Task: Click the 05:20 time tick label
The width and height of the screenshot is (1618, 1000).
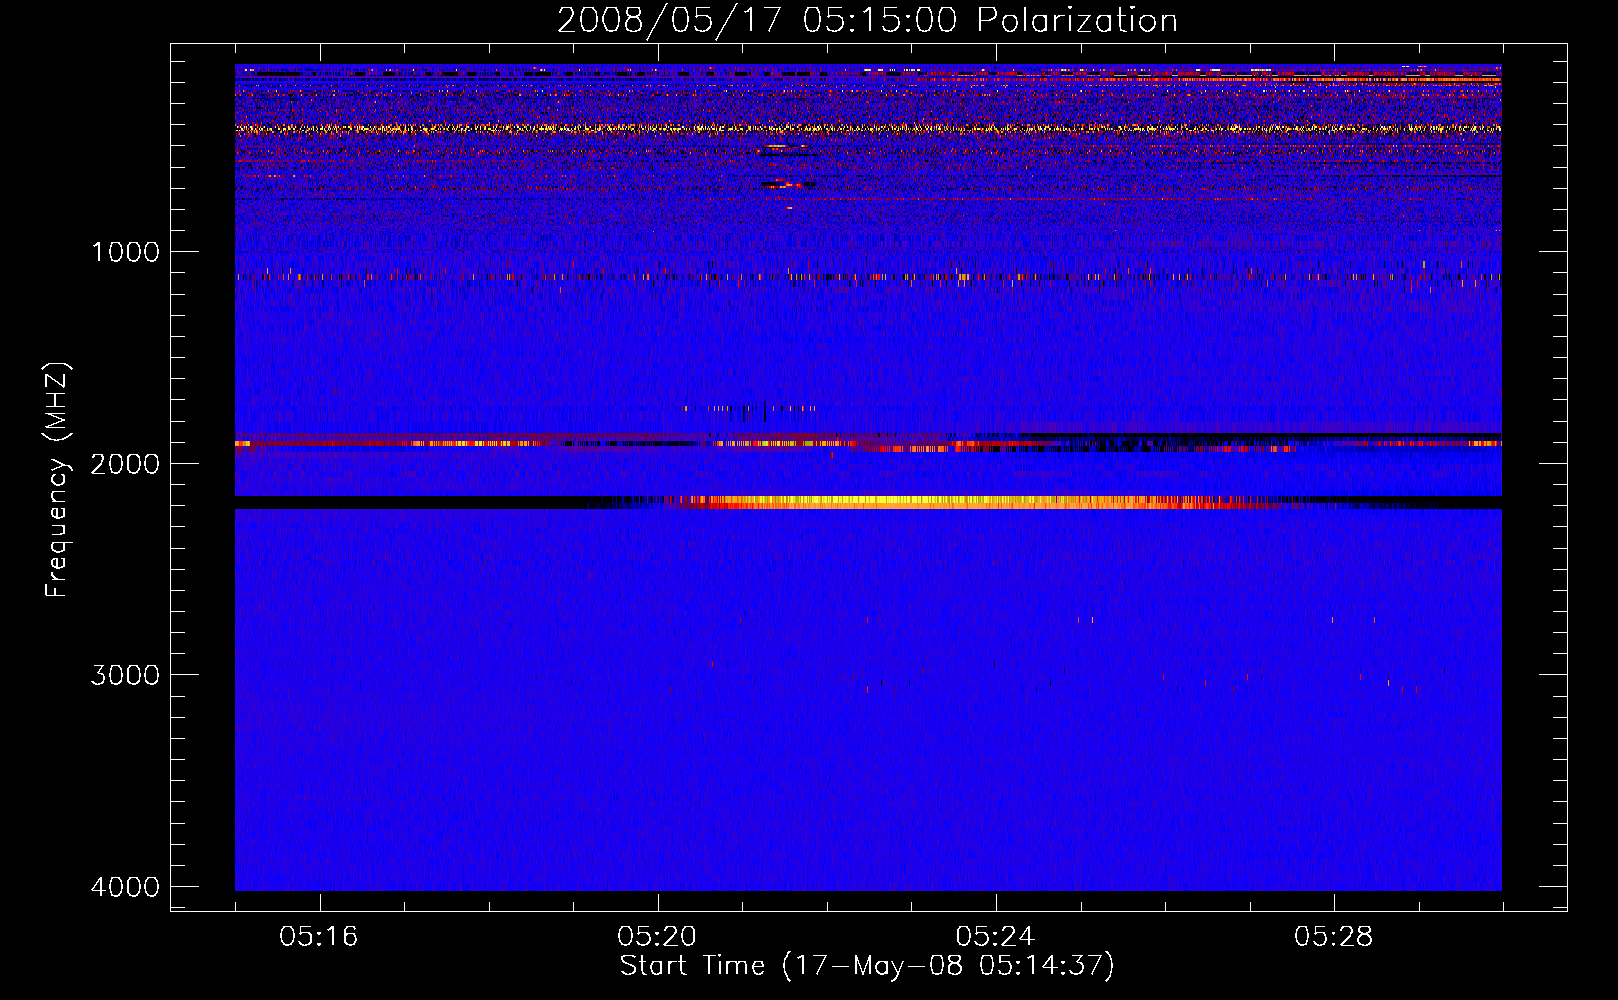Action: (x=657, y=937)
